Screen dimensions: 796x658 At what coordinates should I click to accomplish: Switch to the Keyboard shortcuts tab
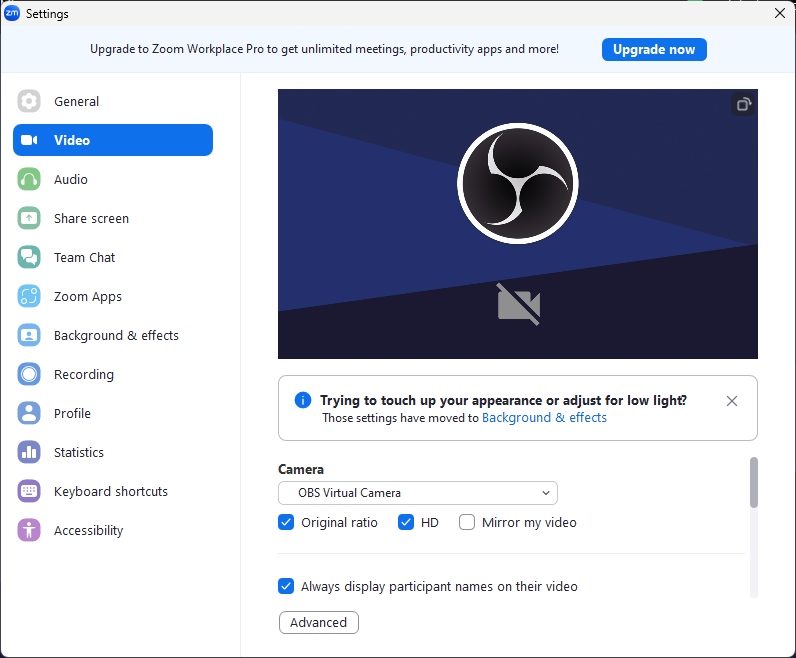(110, 491)
